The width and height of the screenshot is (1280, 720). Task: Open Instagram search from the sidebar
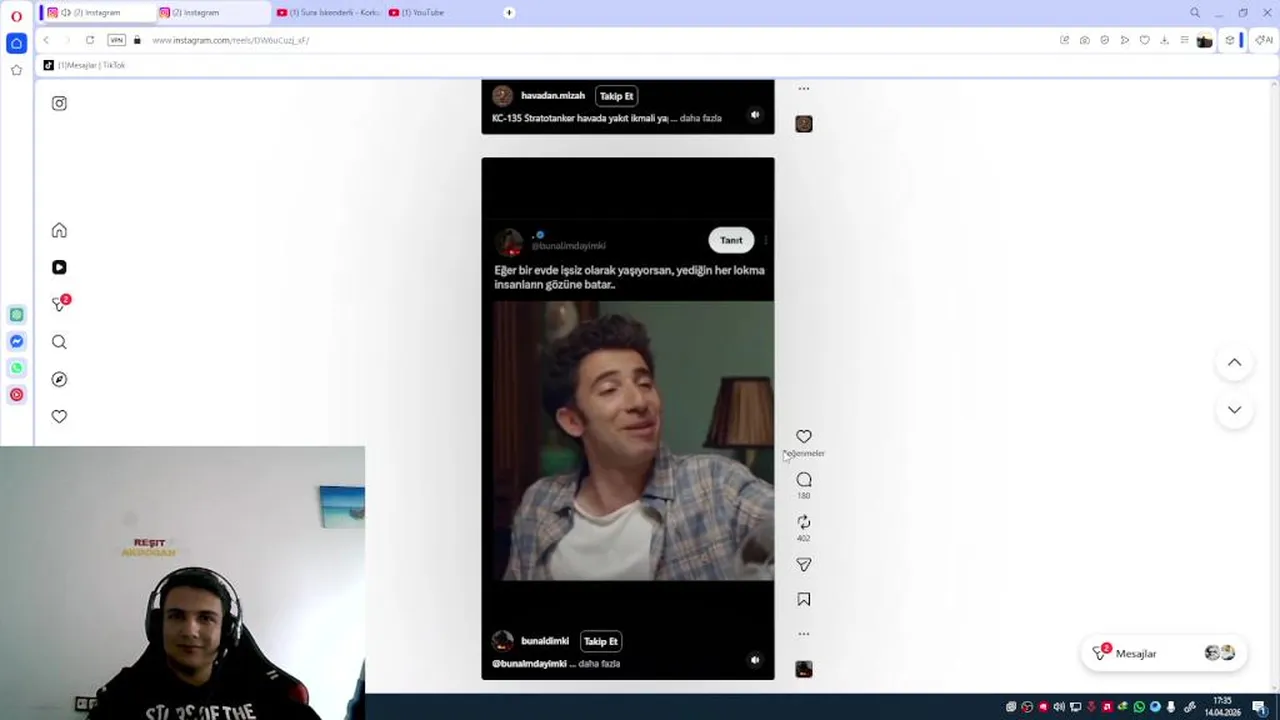coord(59,342)
